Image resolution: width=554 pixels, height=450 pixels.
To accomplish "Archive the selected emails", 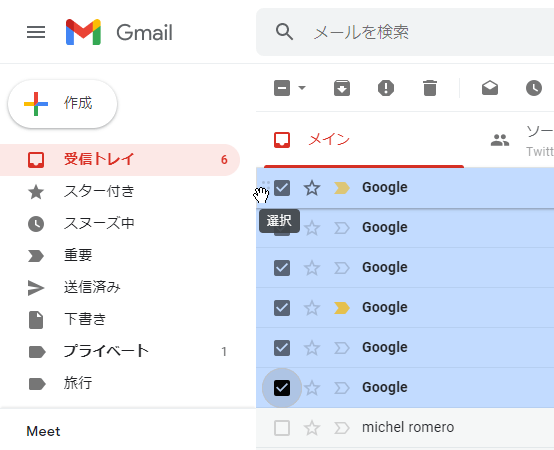I will pyautogui.click(x=342, y=88).
